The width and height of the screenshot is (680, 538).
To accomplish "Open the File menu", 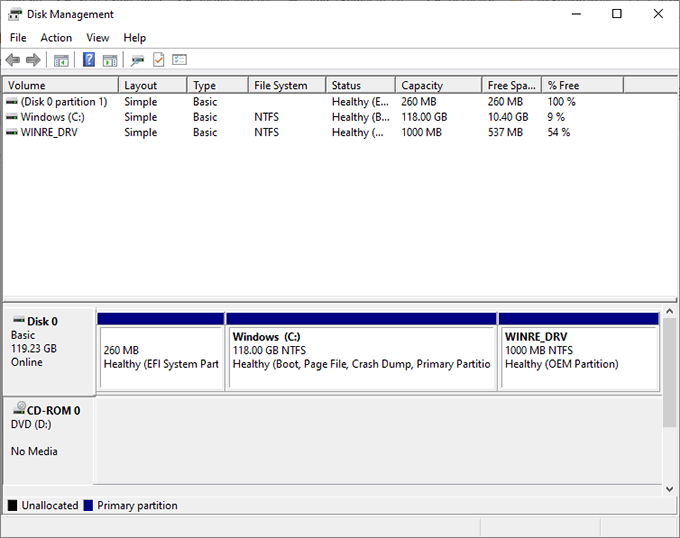I will point(18,38).
